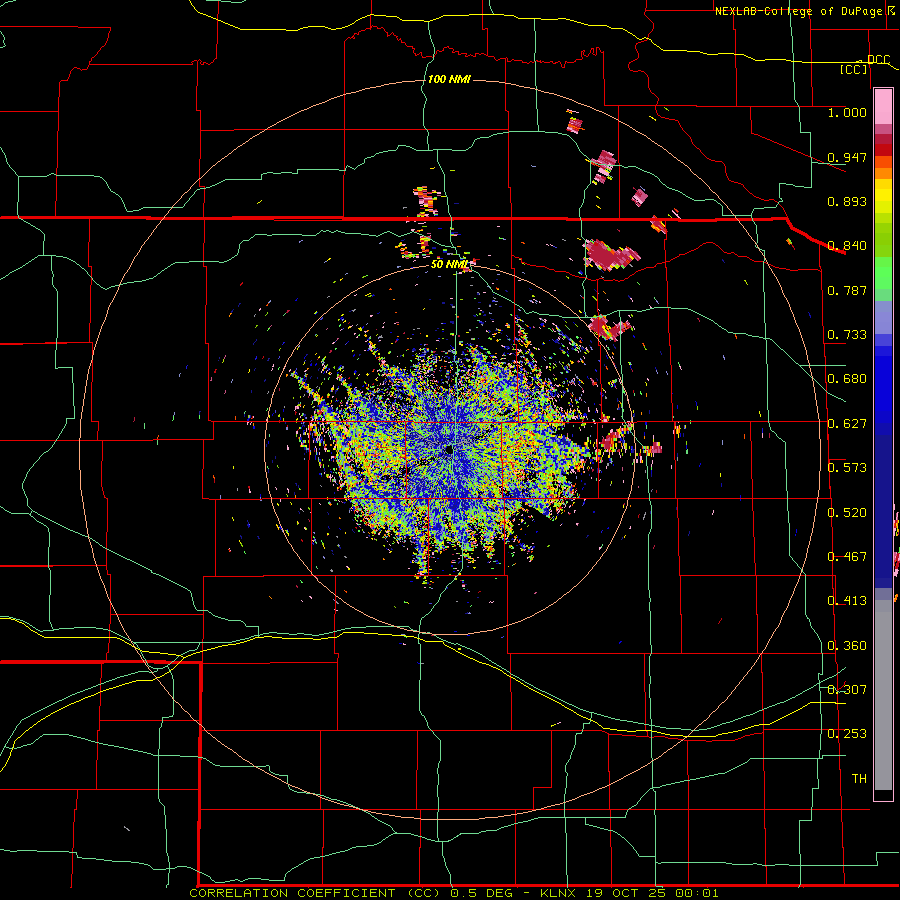Click the 100 NMI range ring label
The image size is (900, 900).
tap(449, 79)
